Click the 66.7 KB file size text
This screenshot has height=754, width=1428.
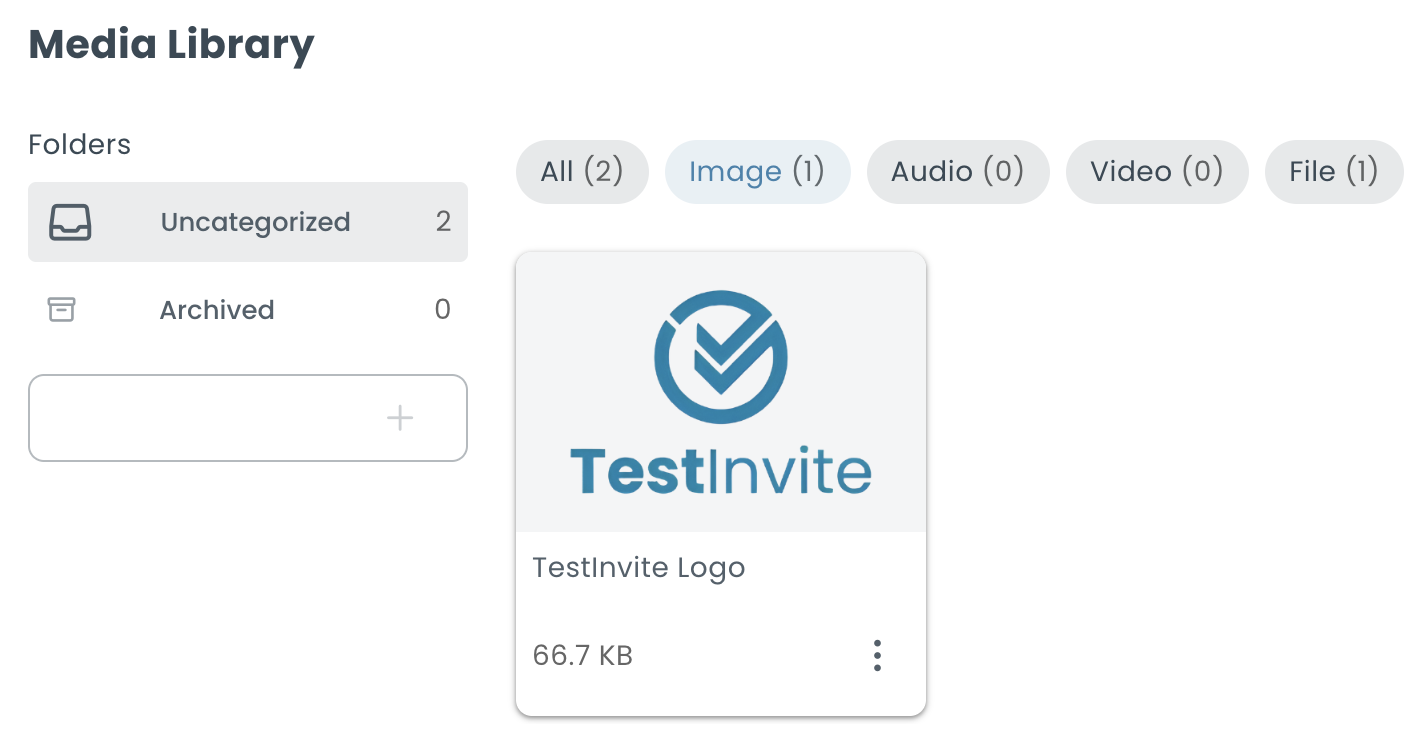[583, 656]
